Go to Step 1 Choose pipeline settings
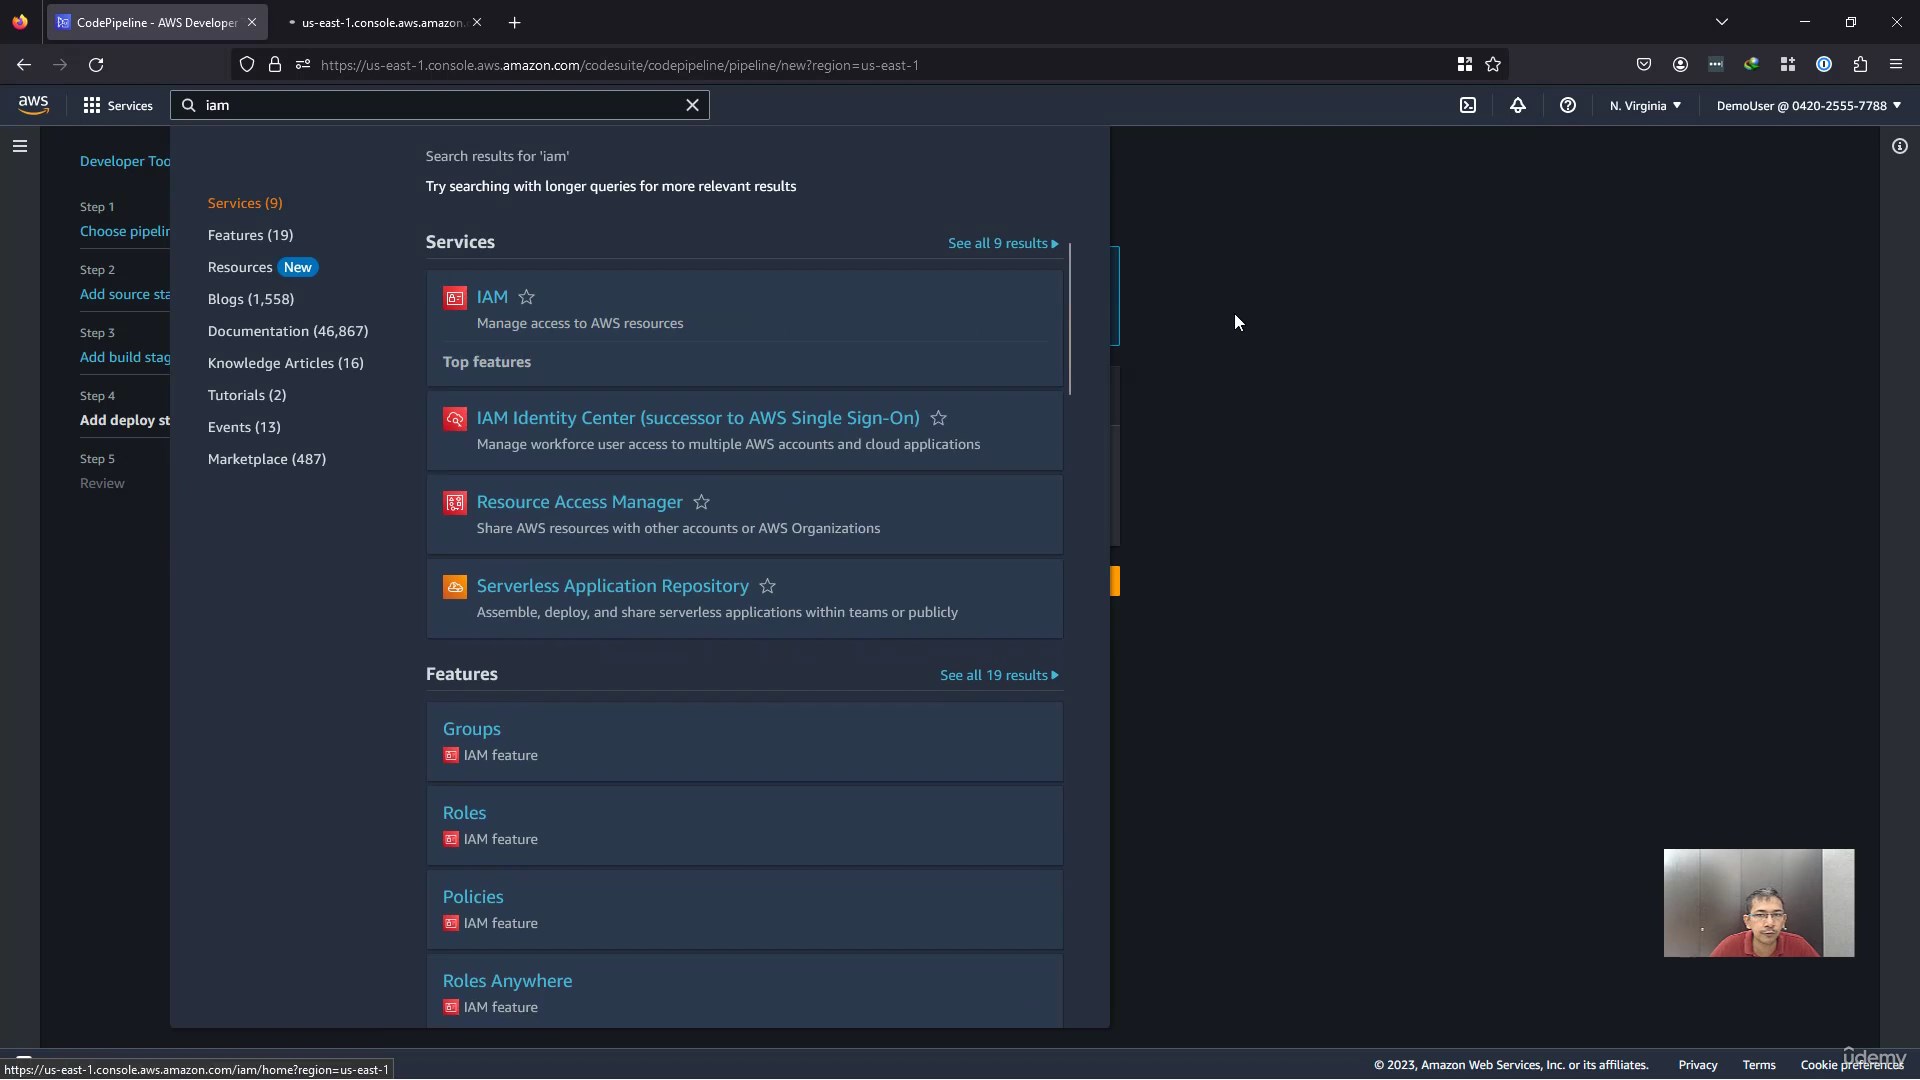The image size is (1920, 1080). tap(125, 231)
